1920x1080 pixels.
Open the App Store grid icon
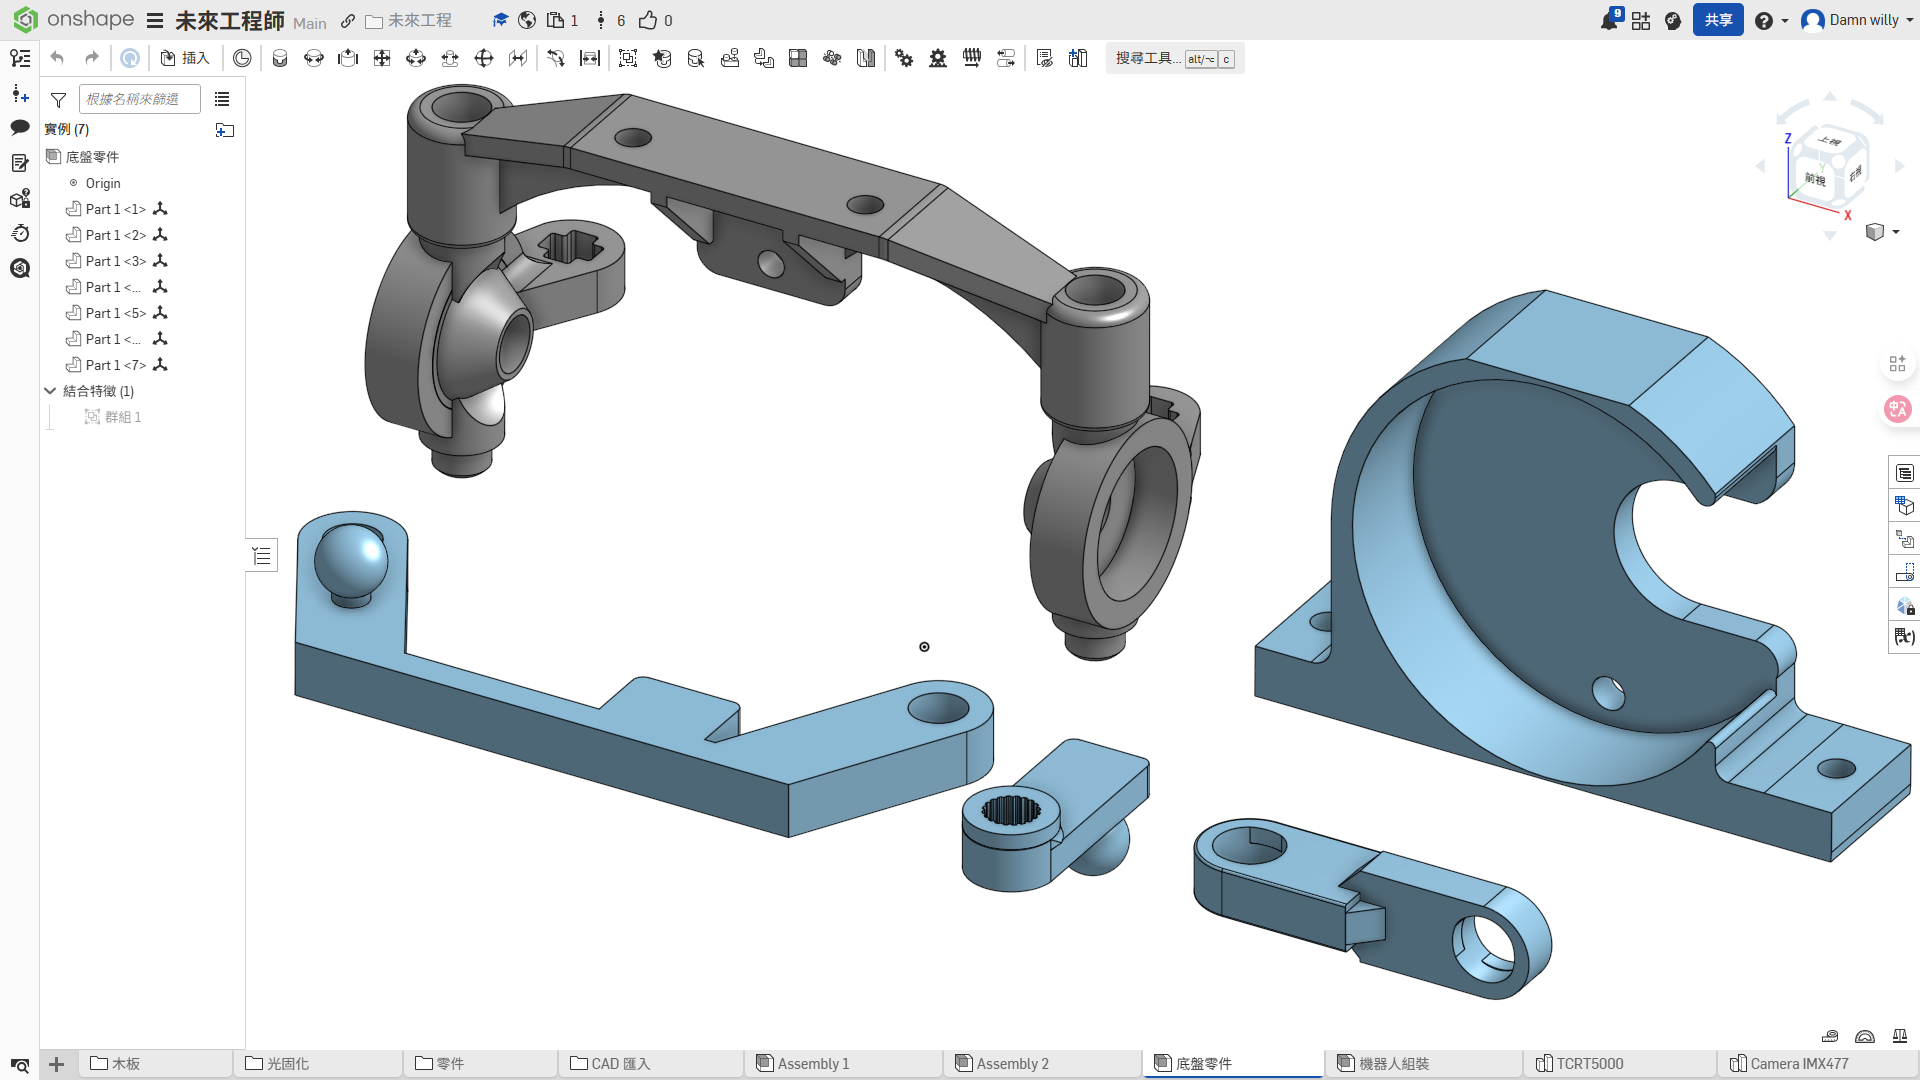(1641, 20)
